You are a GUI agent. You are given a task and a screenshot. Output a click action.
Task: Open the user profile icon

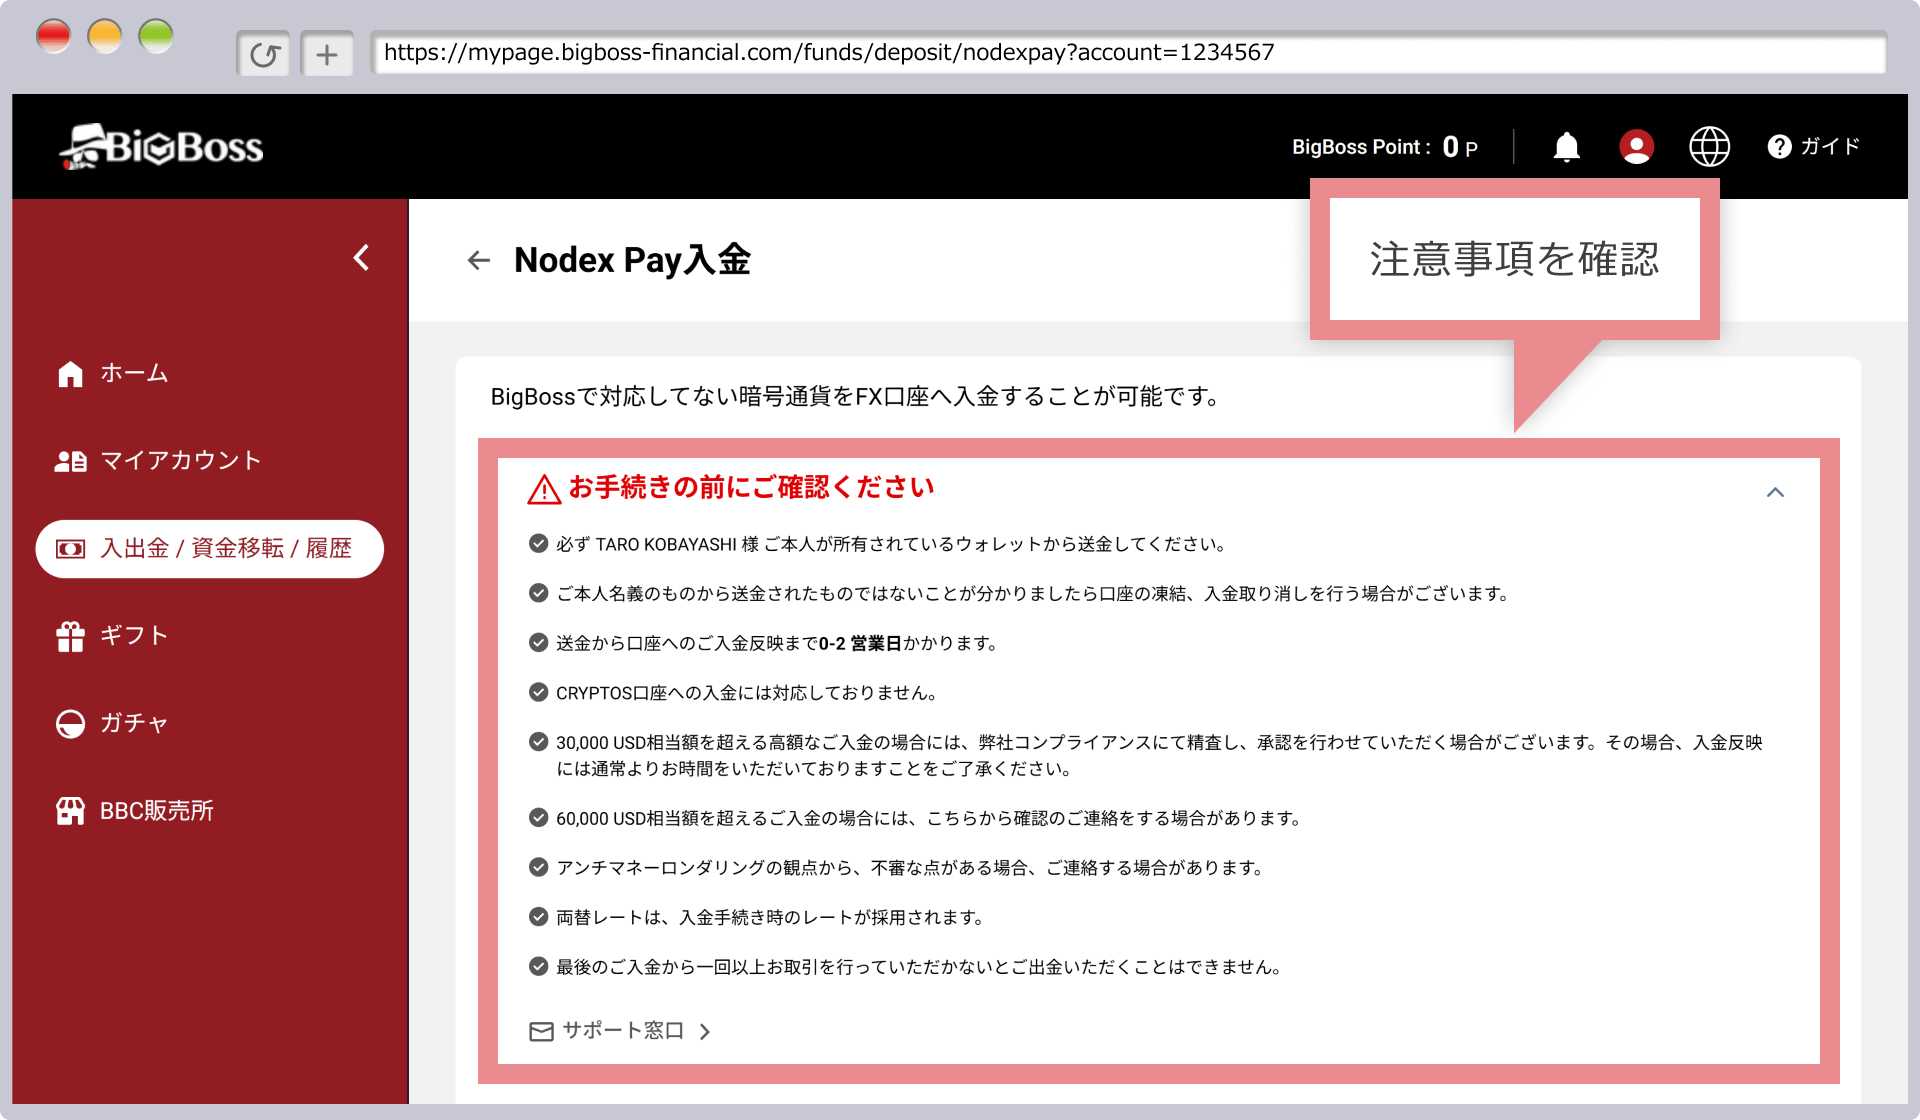(1636, 147)
